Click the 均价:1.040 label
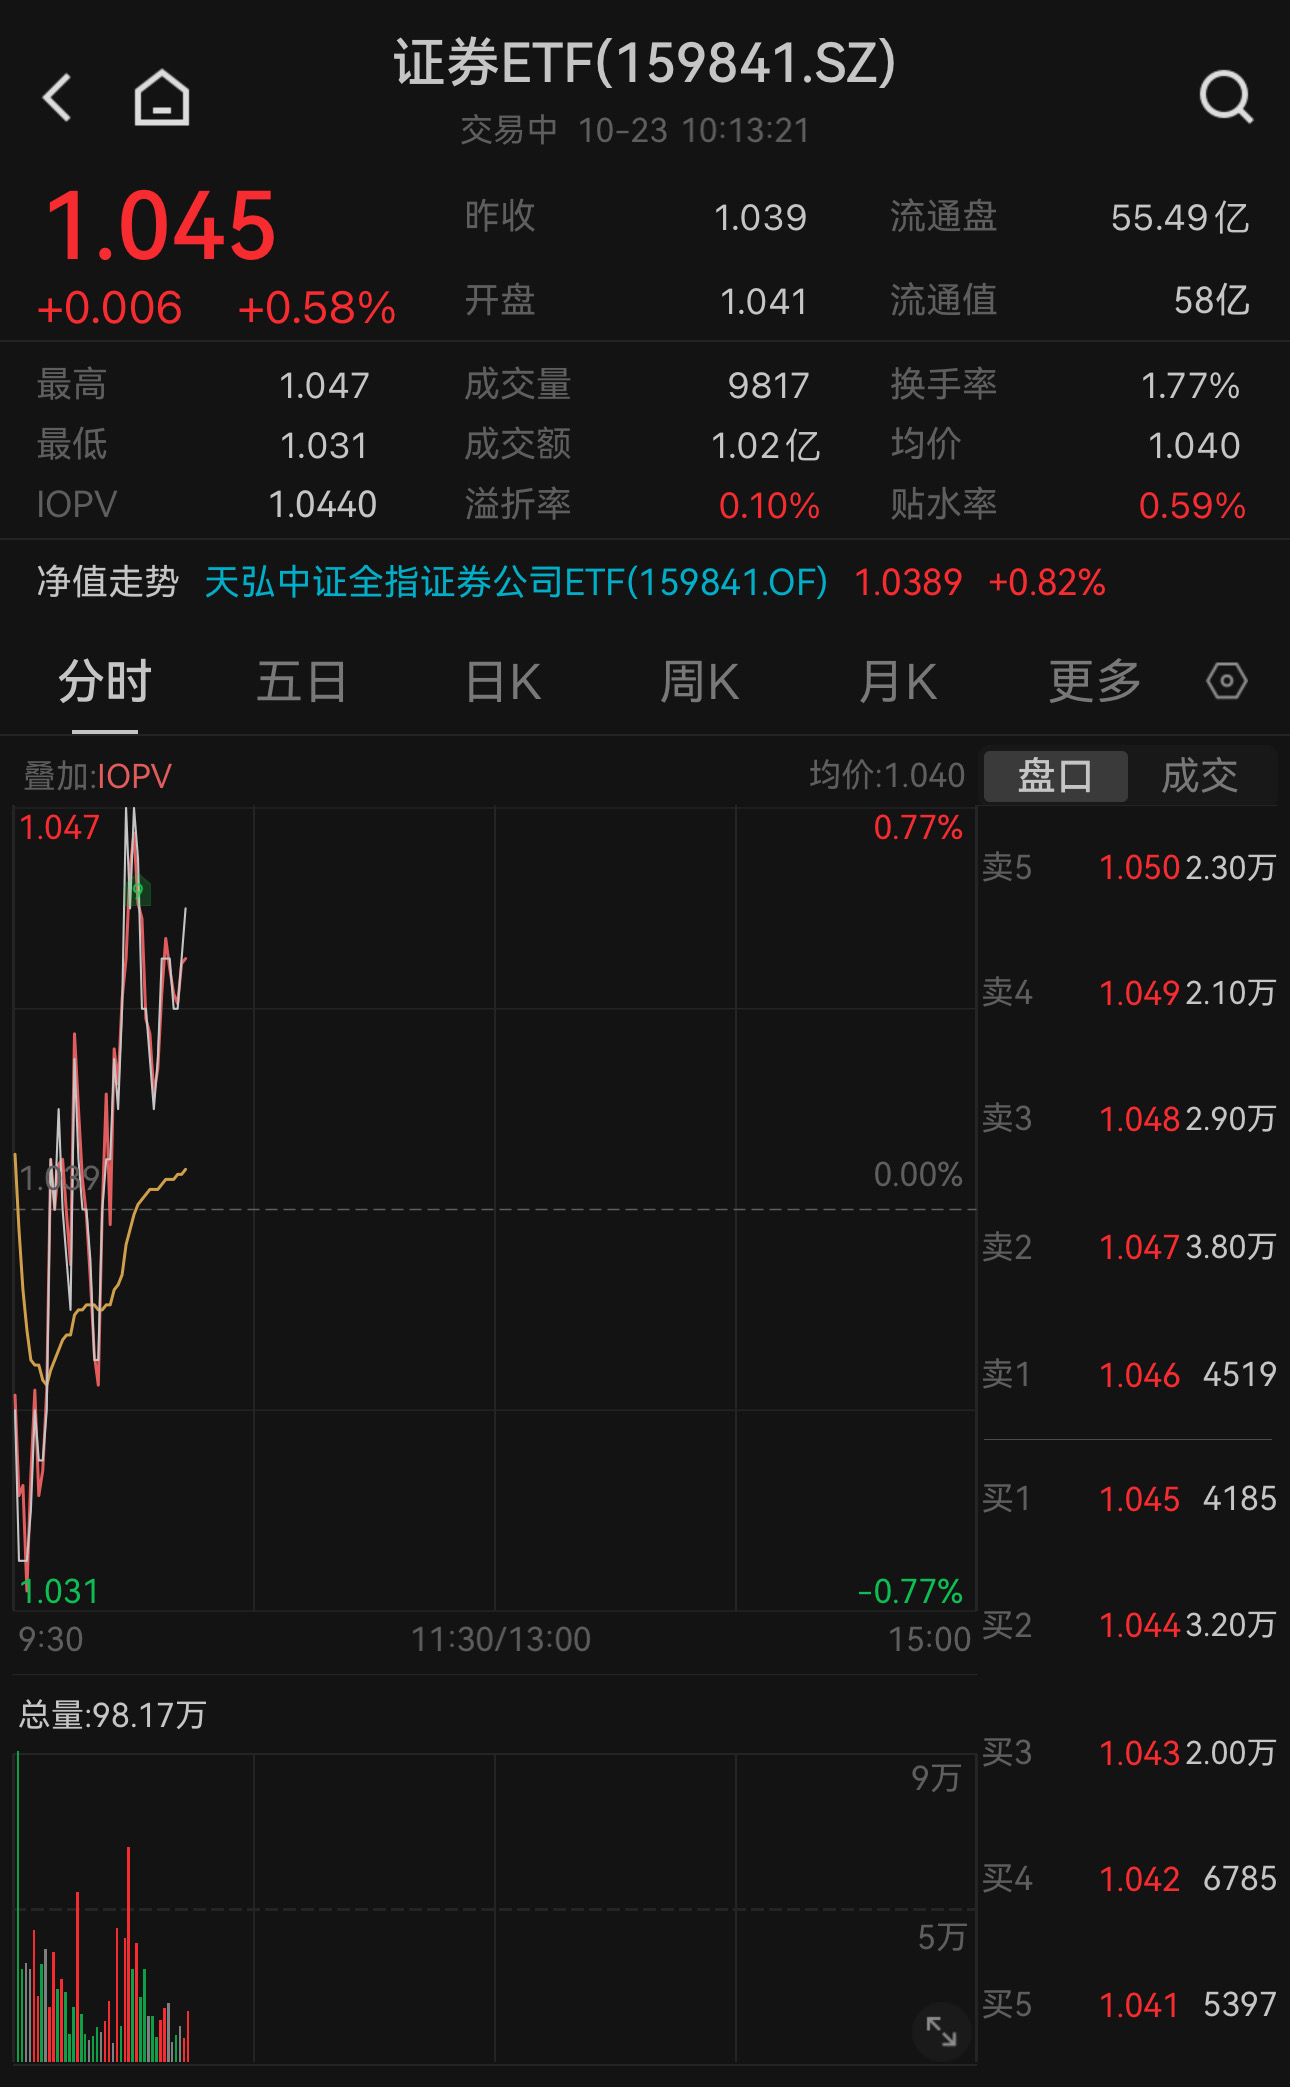This screenshot has height=2087, width=1290. [888, 775]
